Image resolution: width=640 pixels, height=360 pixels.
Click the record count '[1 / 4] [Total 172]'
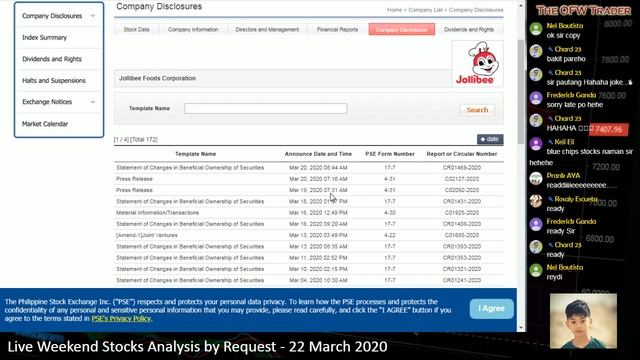(136, 140)
